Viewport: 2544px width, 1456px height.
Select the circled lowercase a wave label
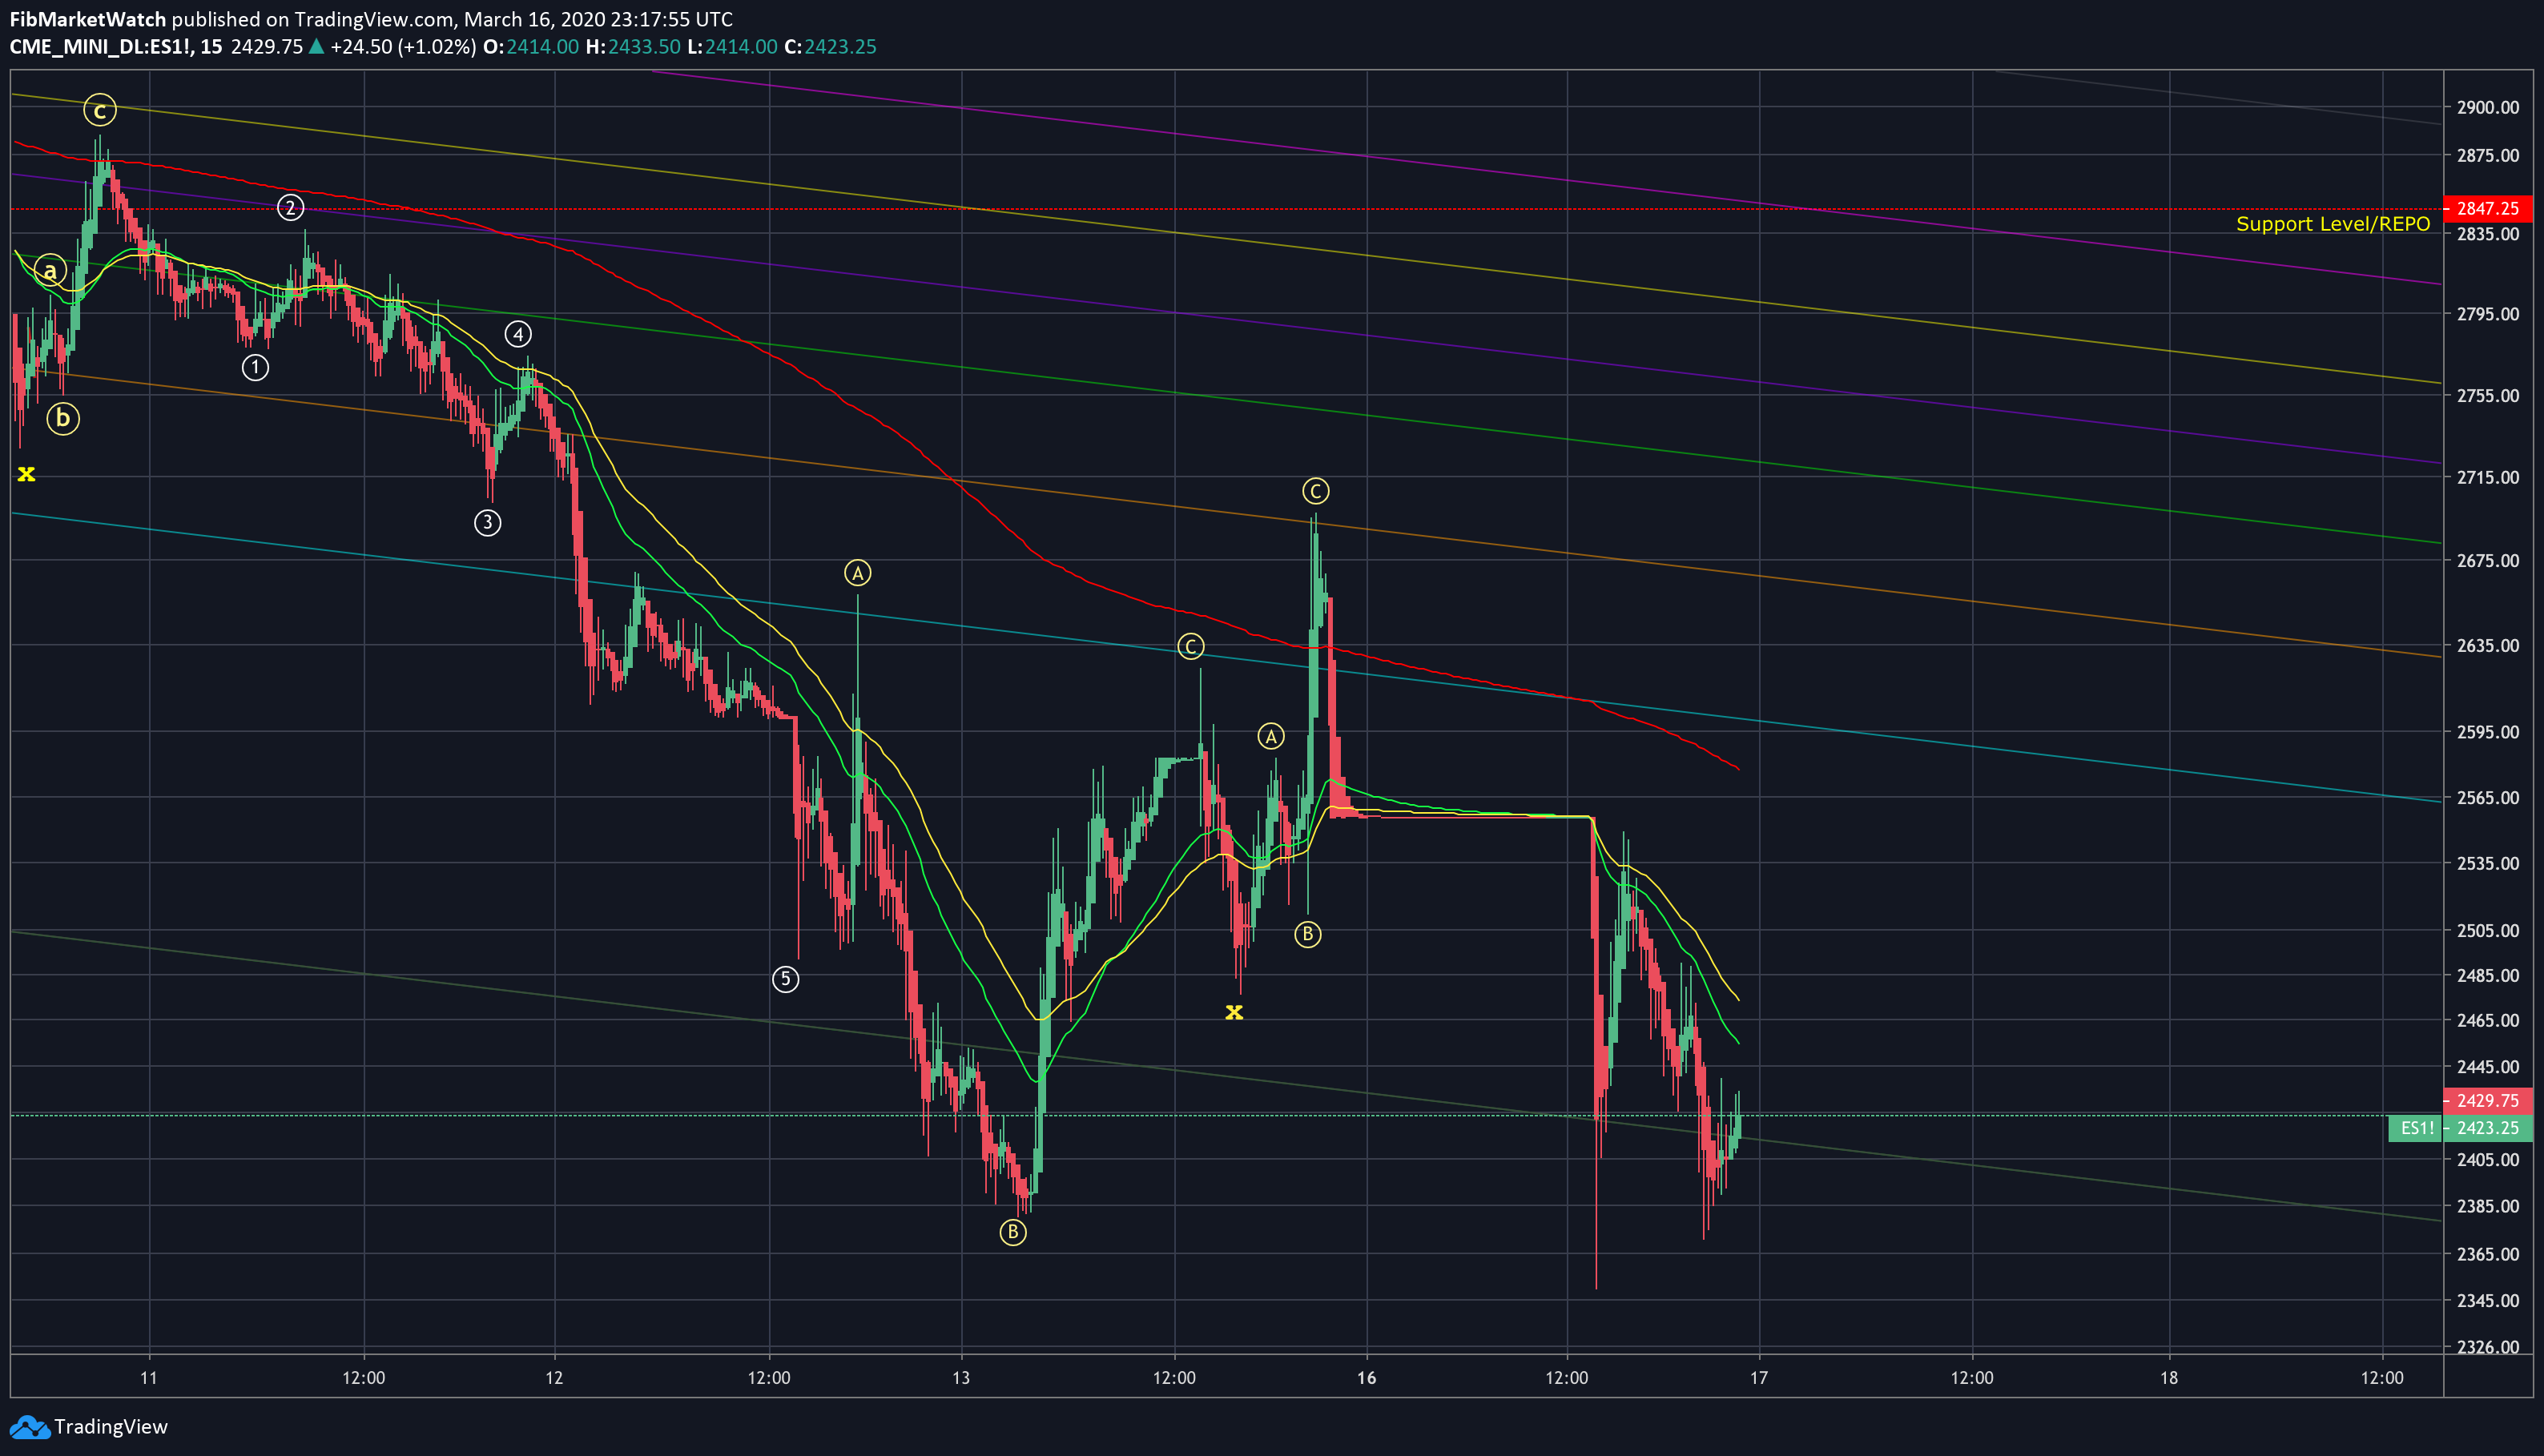pos(50,270)
